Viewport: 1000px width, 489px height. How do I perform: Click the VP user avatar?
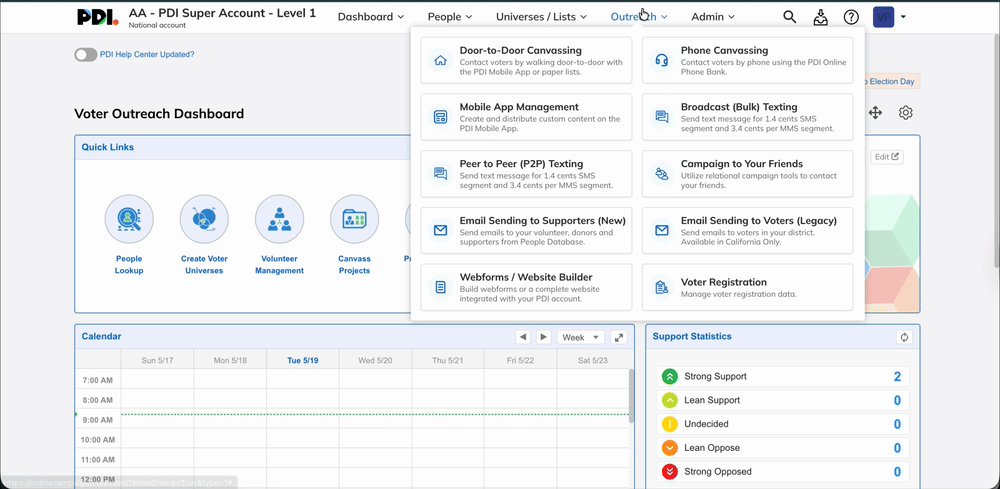point(883,17)
